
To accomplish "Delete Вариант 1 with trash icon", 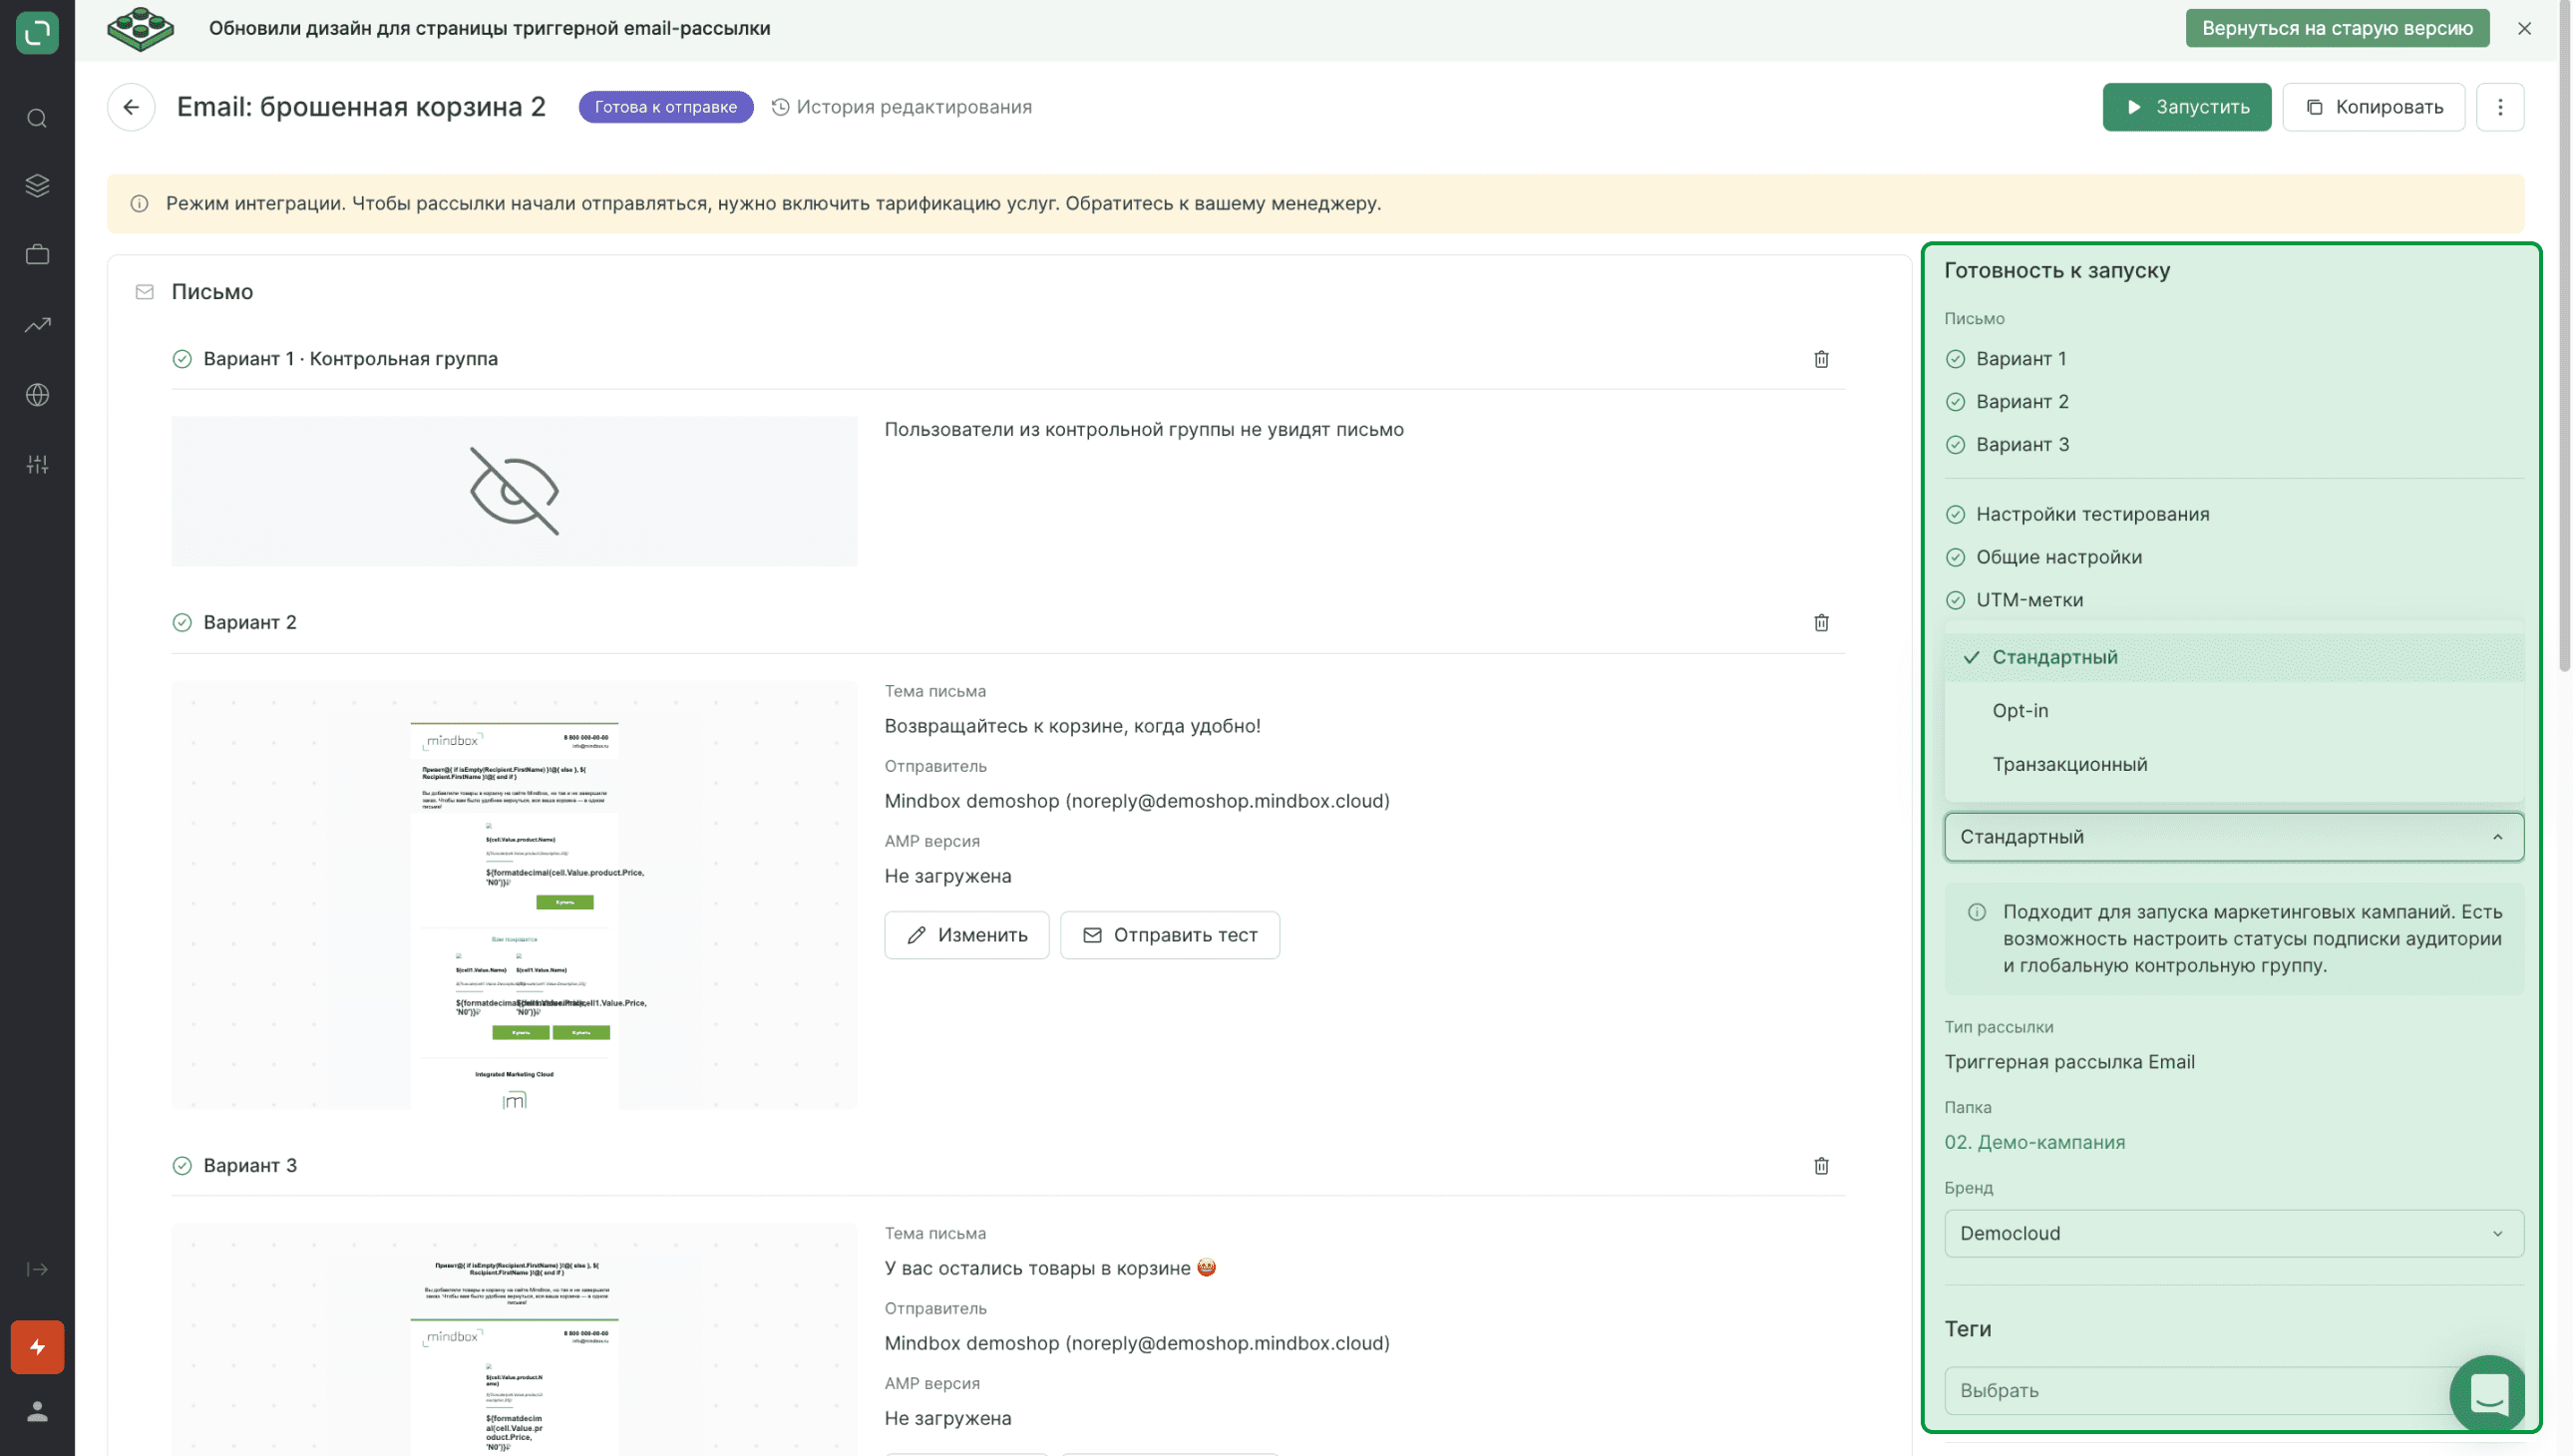I will pos(1821,359).
